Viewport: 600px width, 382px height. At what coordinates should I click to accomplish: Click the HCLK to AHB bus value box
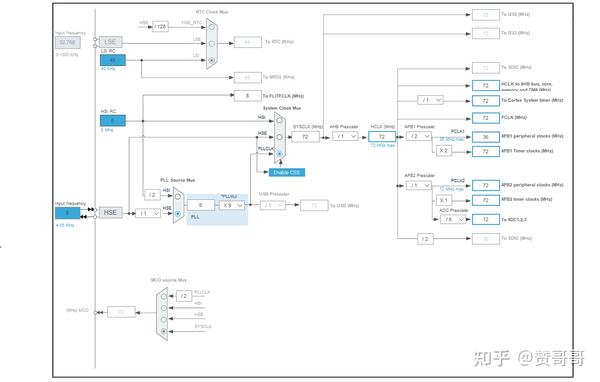pos(486,85)
